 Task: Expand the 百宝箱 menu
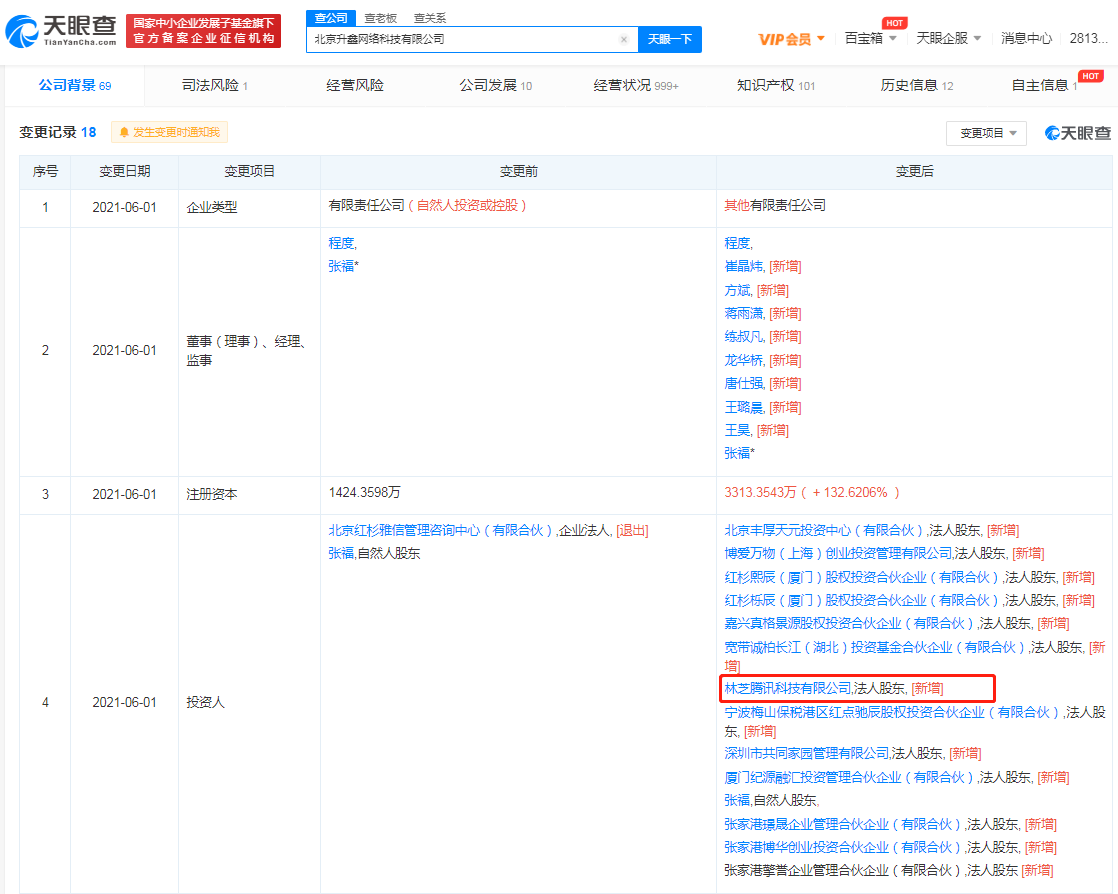[870, 38]
